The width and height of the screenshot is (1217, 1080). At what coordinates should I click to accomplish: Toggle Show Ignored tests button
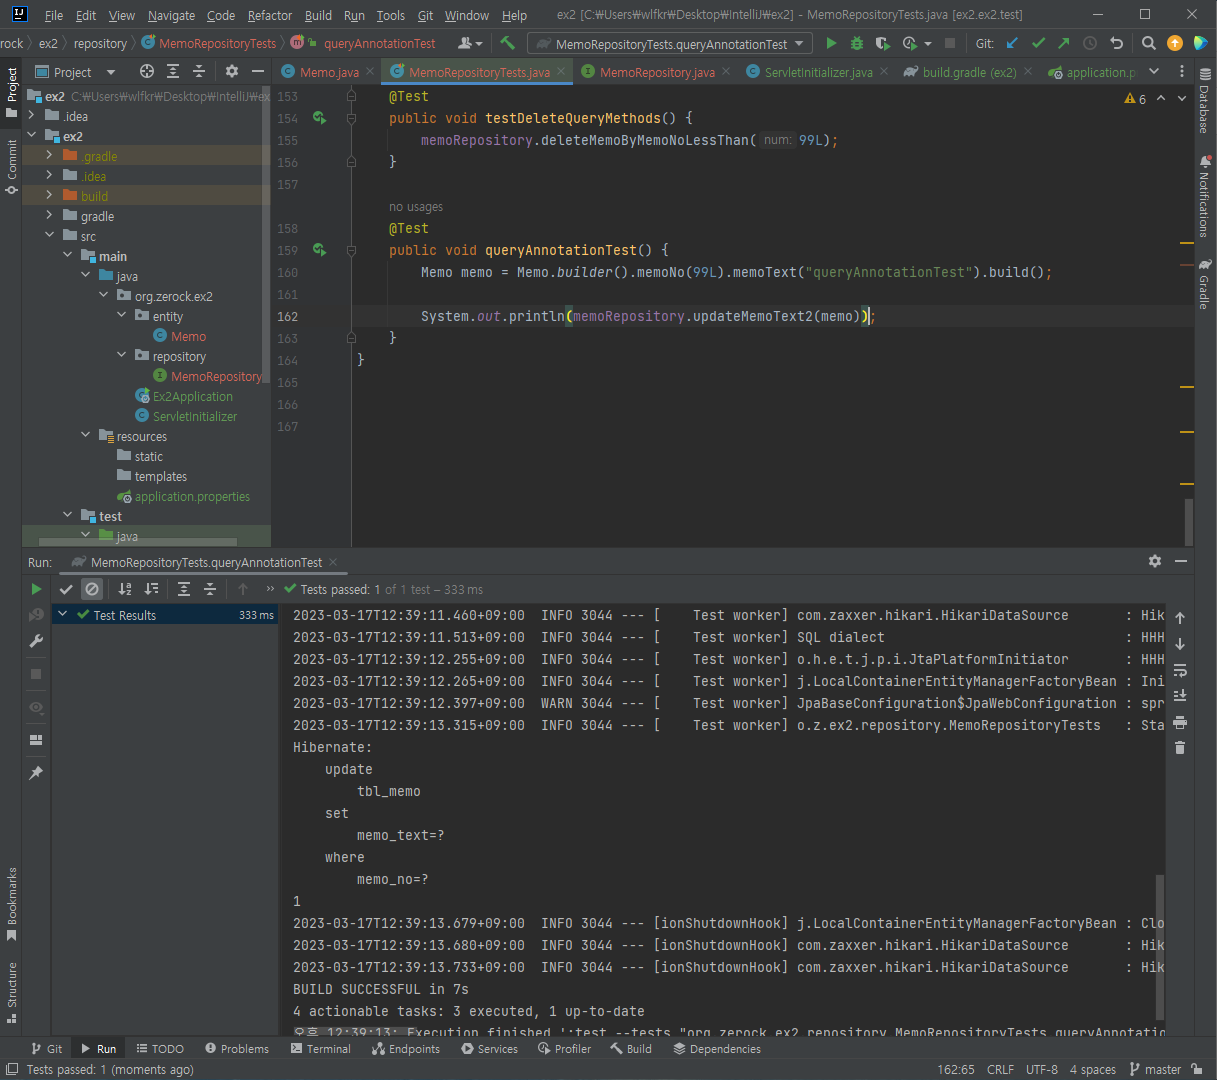(x=92, y=589)
